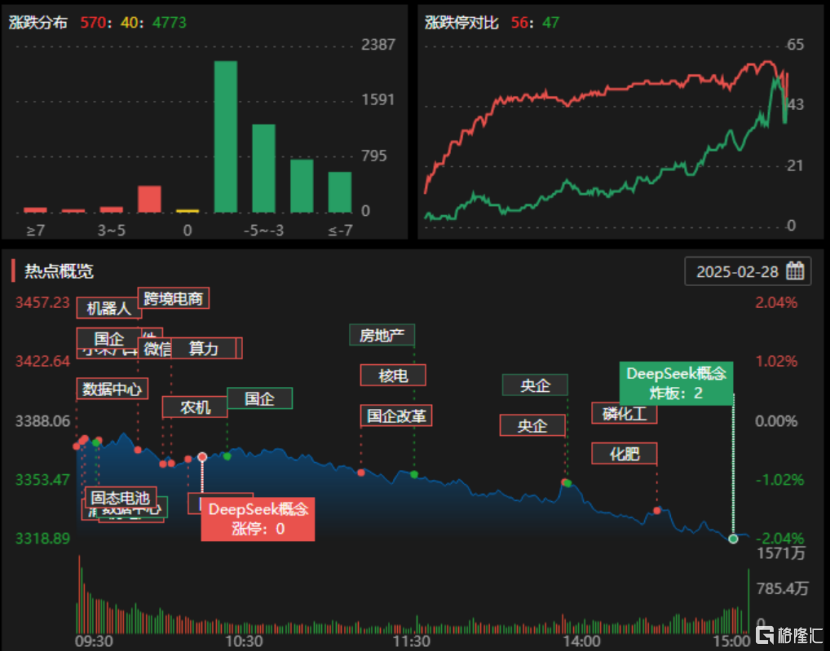Image resolution: width=830 pixels, height=652 pixels.
Task: Click the green DeepSeek概念 炸板 tooltip
Action: click(x=676, y=383)
